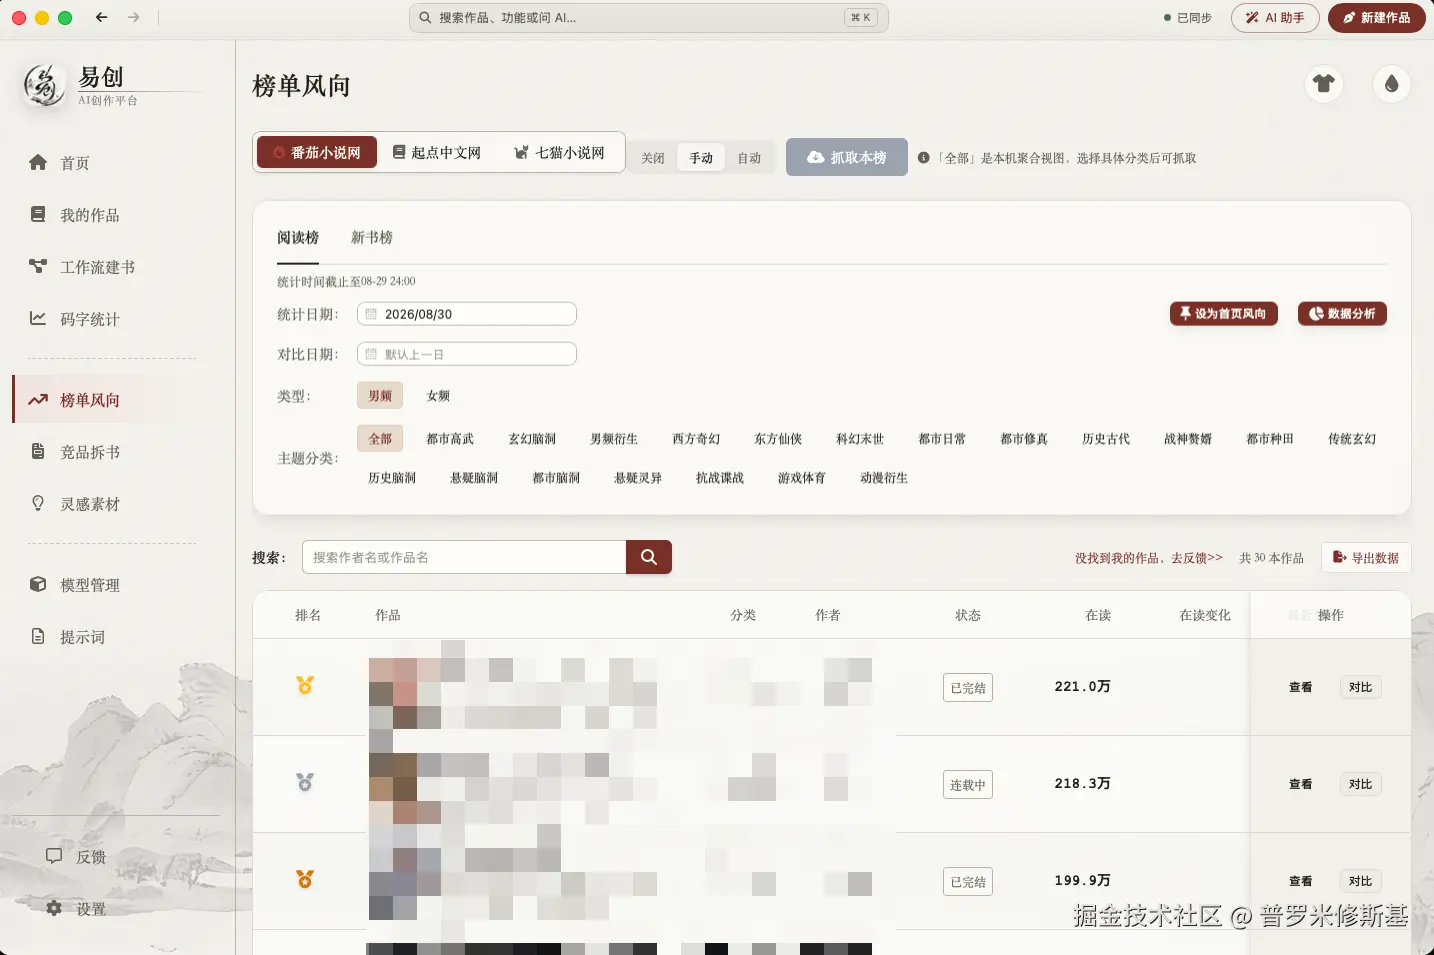The width and height of the screenshot is (1434, 955).
Task: Click the rank medal on 199.9万 row
Action: [x=305, y=879]
